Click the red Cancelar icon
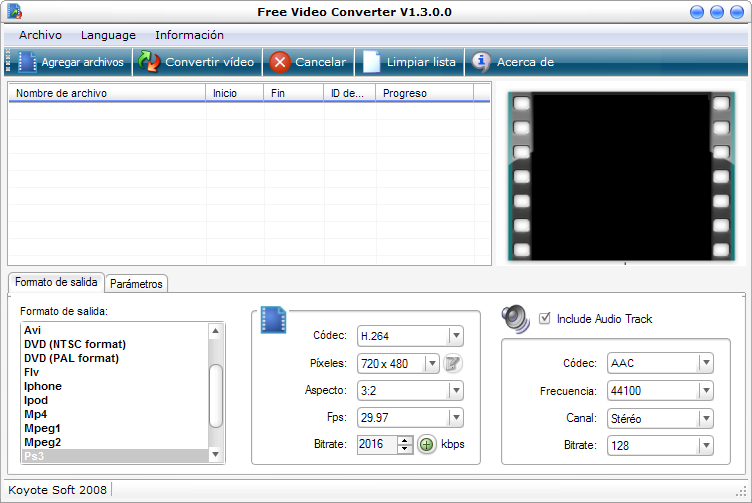 click(280, 62)
